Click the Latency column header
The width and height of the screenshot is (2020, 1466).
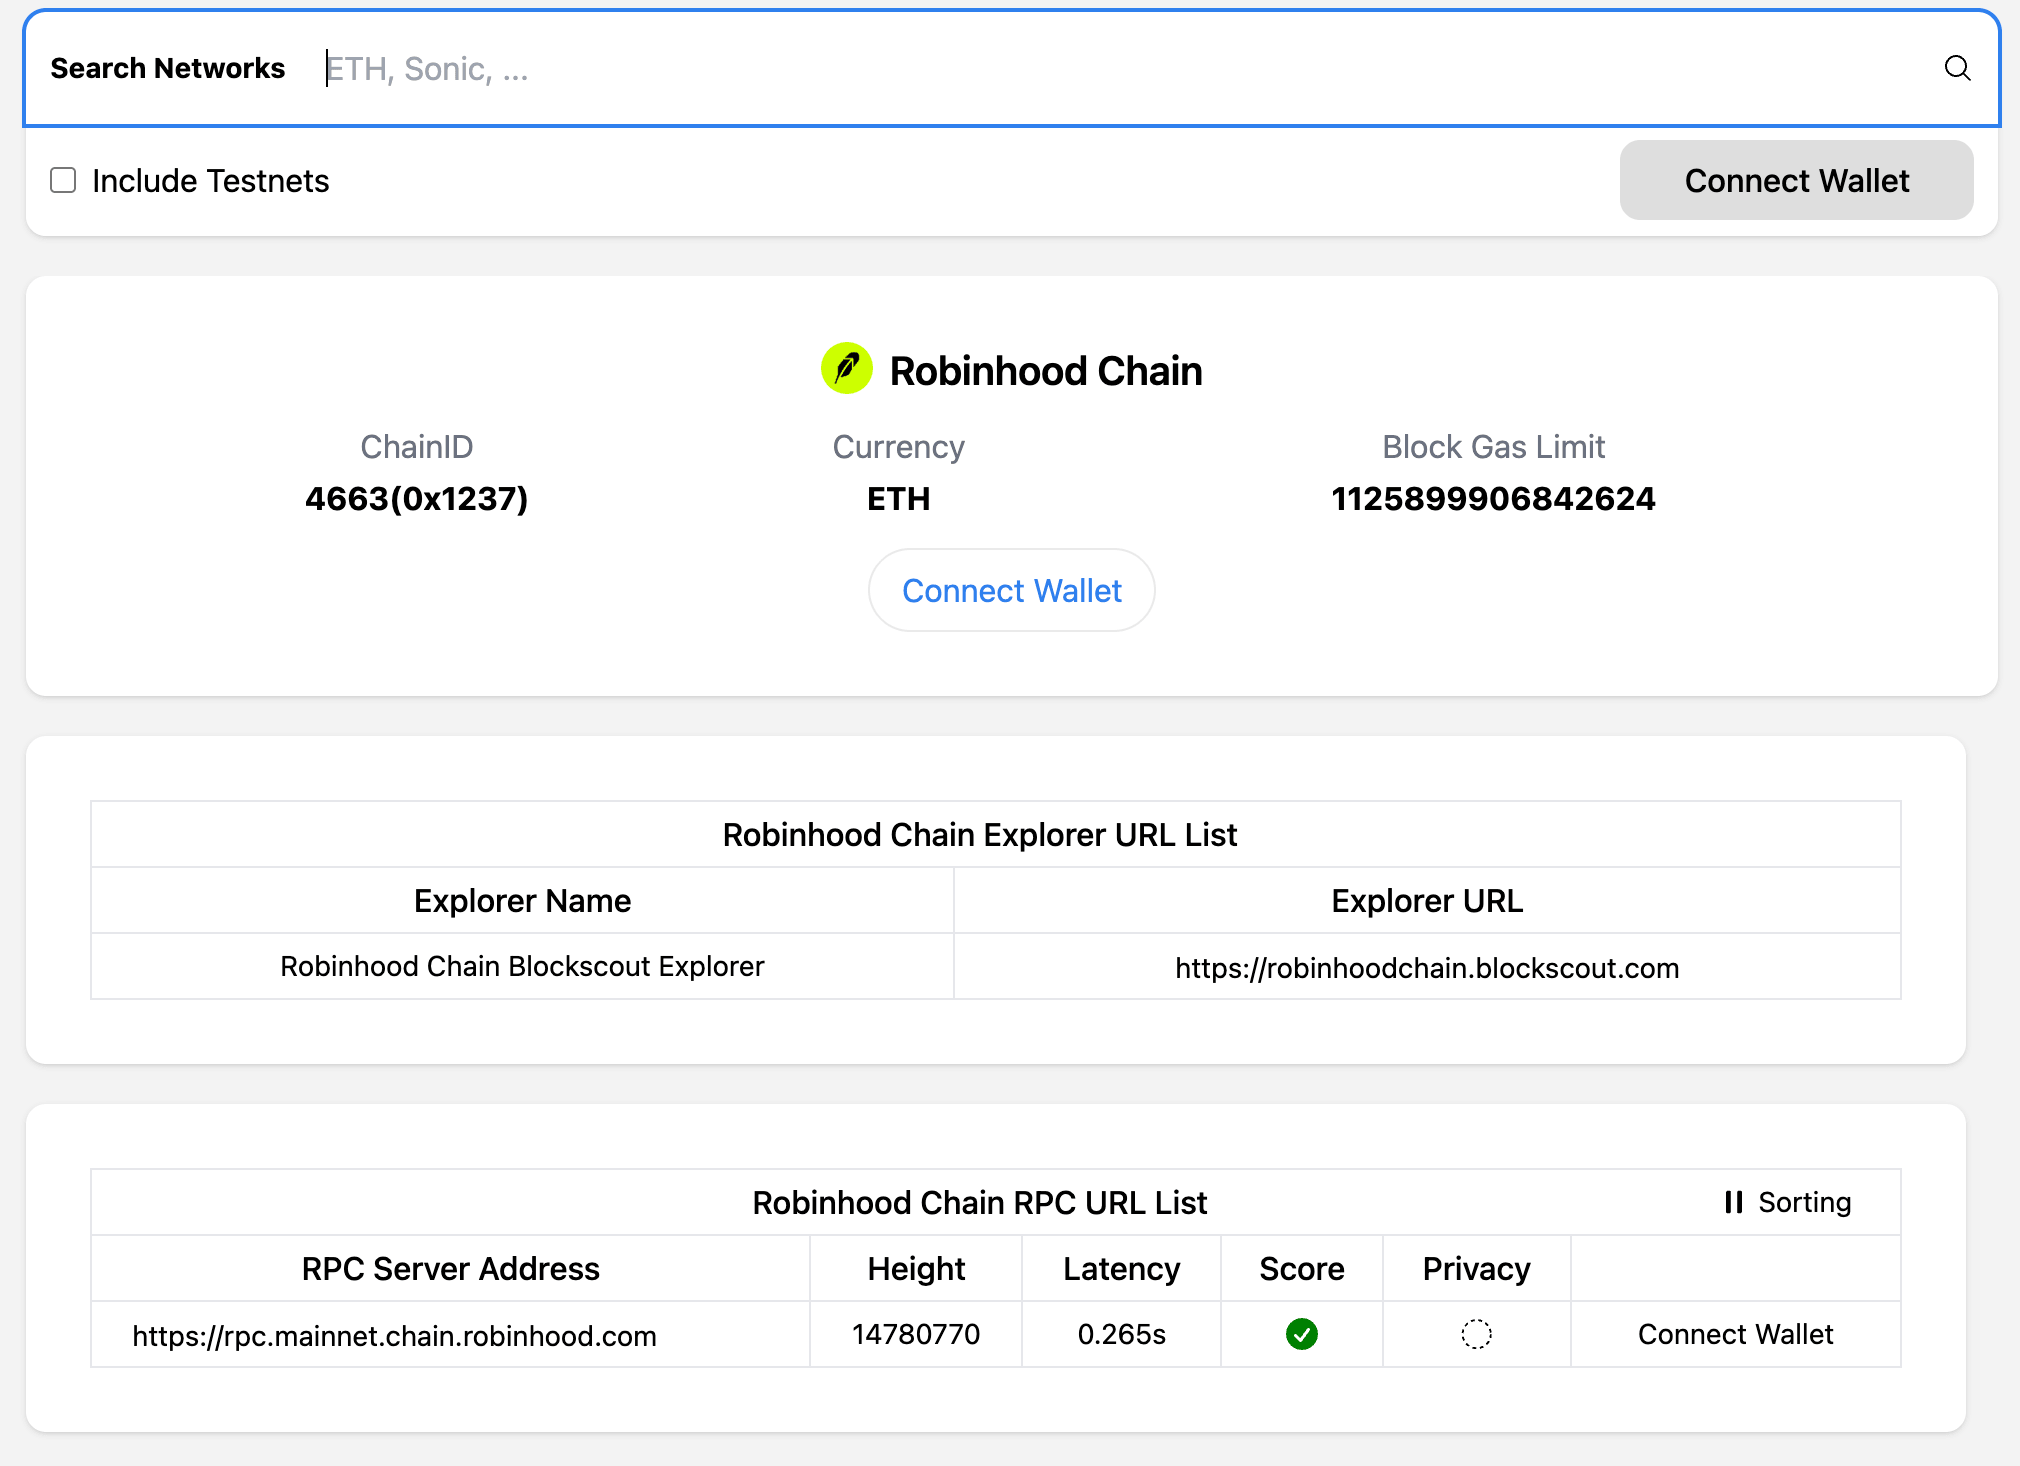pos(1121,1268)
